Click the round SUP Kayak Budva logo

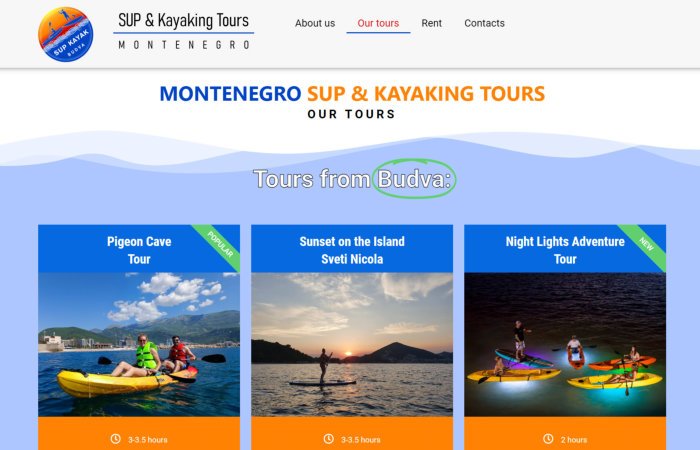66,34
